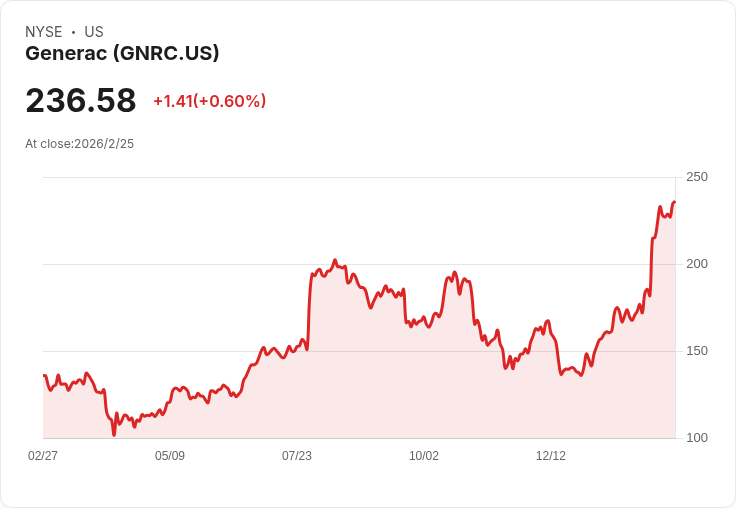Click the At close:2026/2/25 timestamp
Viewport: 736px width, 508px height.
point(79,144)
